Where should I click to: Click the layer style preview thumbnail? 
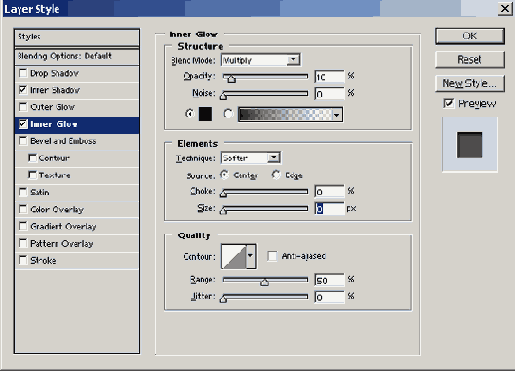[x=470, y=145]
